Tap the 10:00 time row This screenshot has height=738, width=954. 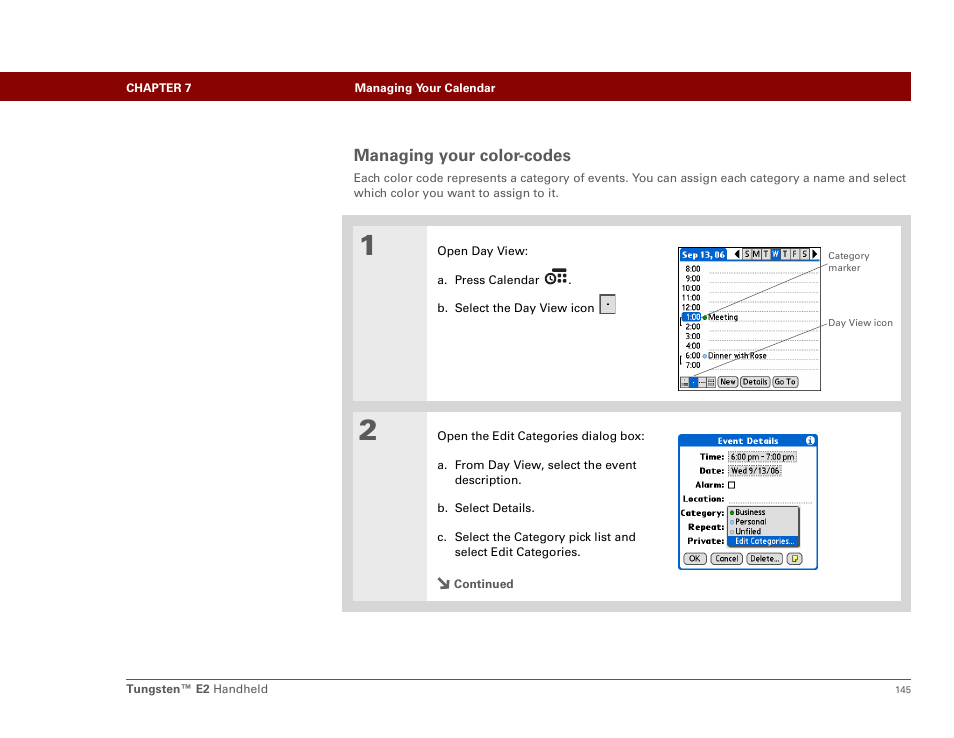[x=750, y=288]
